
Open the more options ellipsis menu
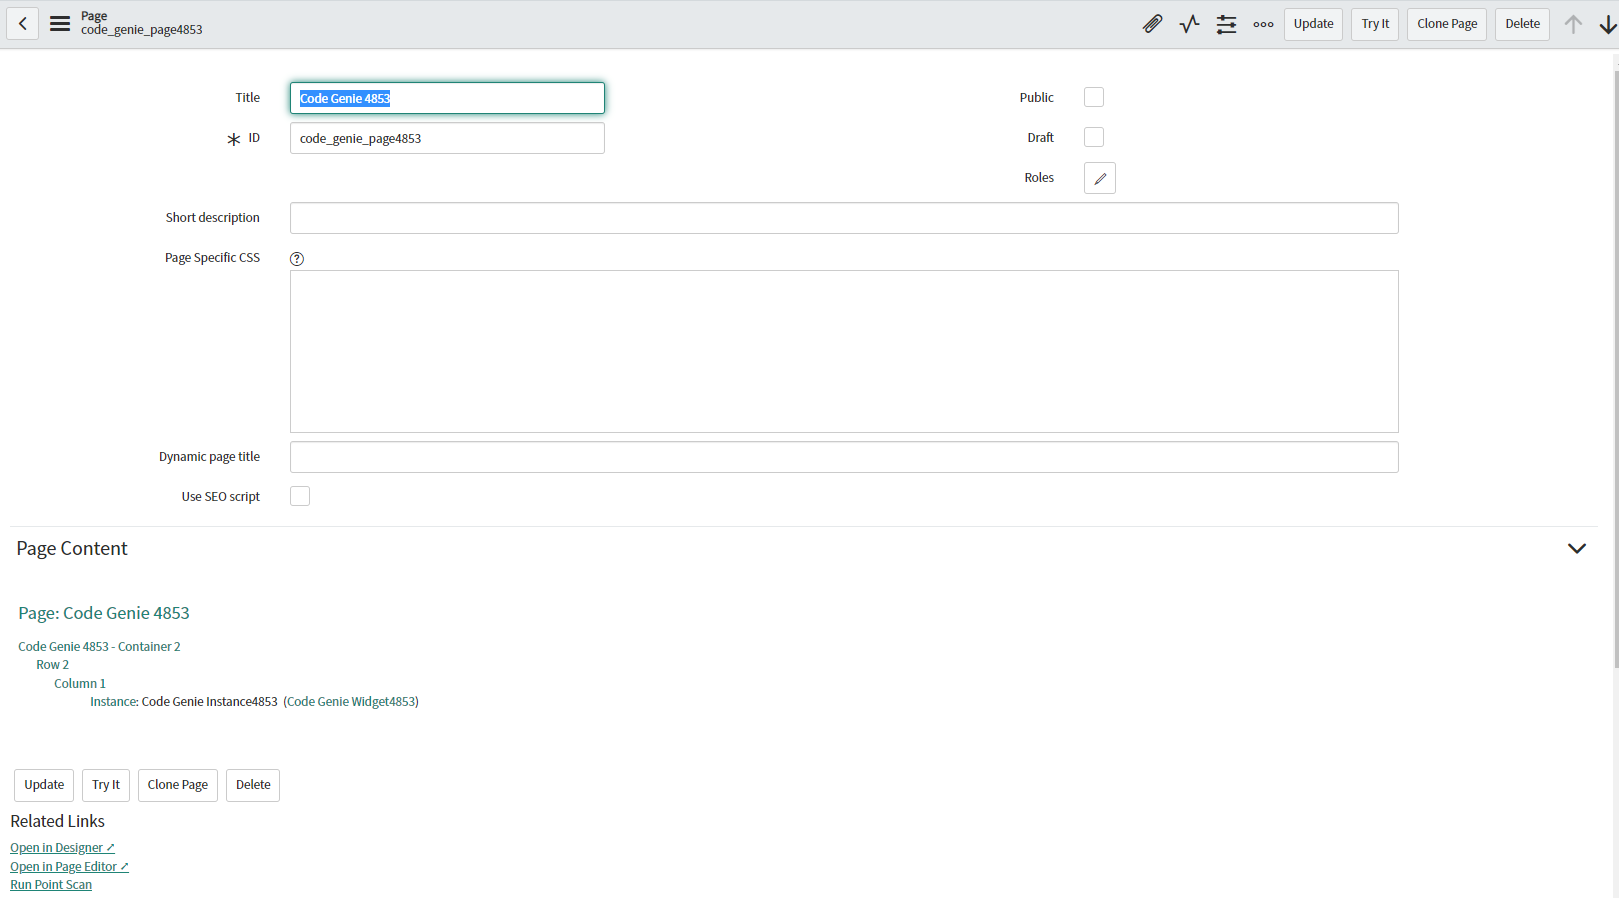(x=1263, y=24)
